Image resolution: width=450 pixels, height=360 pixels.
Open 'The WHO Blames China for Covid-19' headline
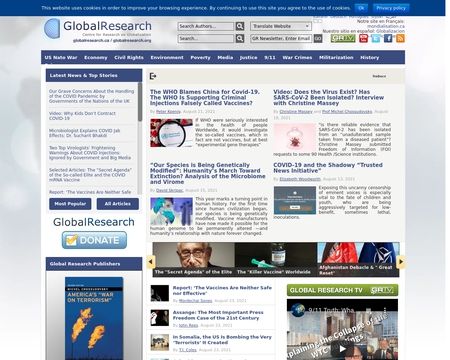point(205,97)
